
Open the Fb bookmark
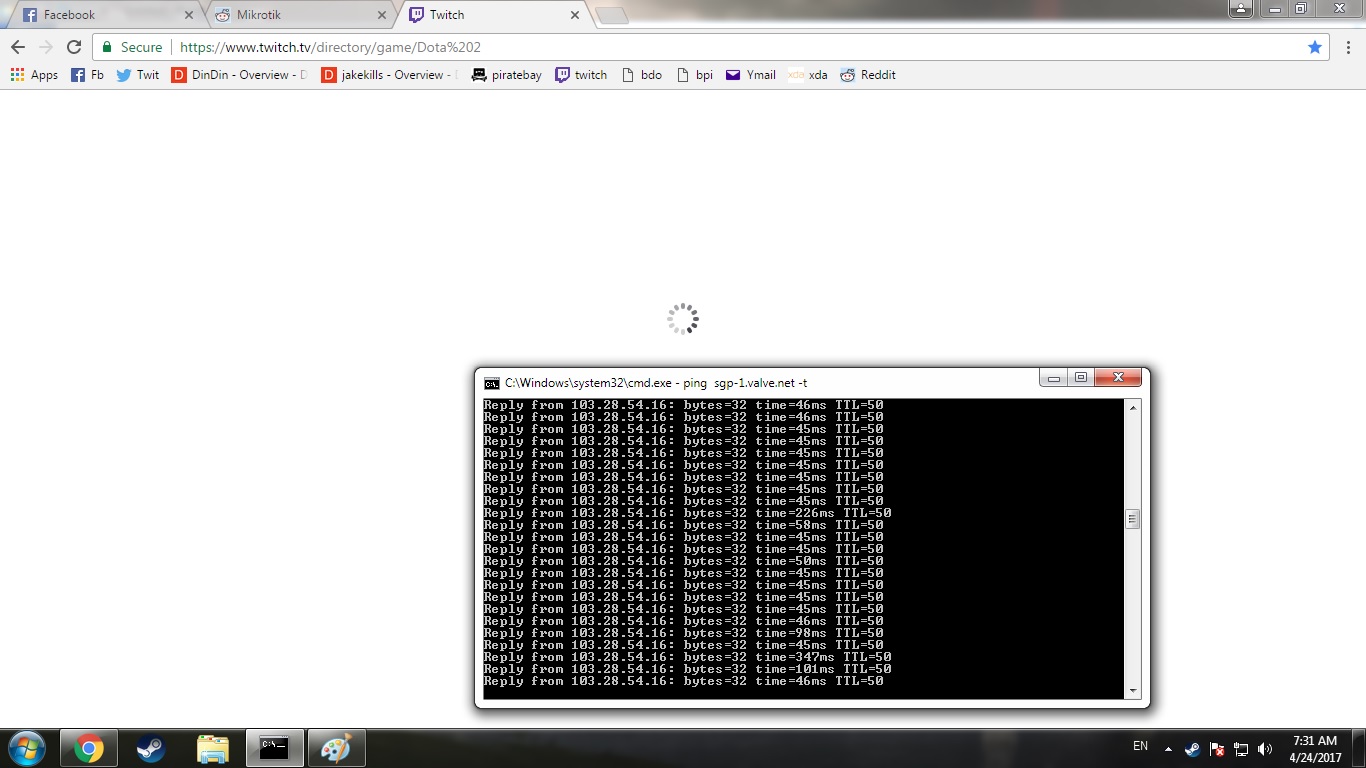pos(87,75)
